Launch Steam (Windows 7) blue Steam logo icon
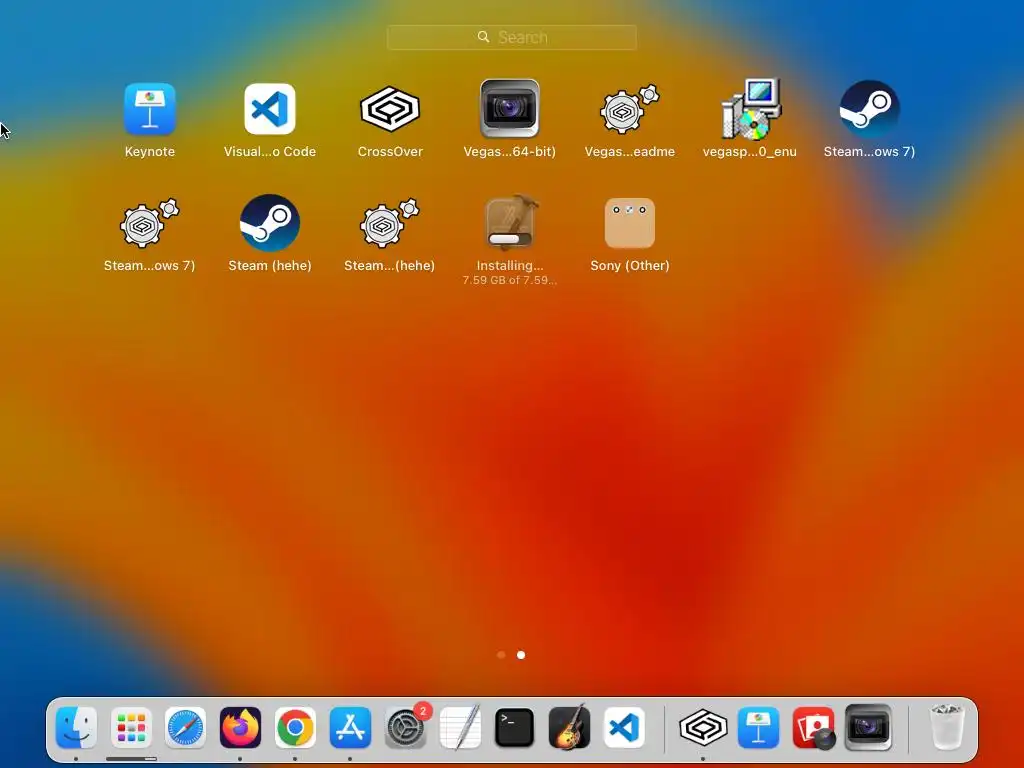 pos(869,109)
